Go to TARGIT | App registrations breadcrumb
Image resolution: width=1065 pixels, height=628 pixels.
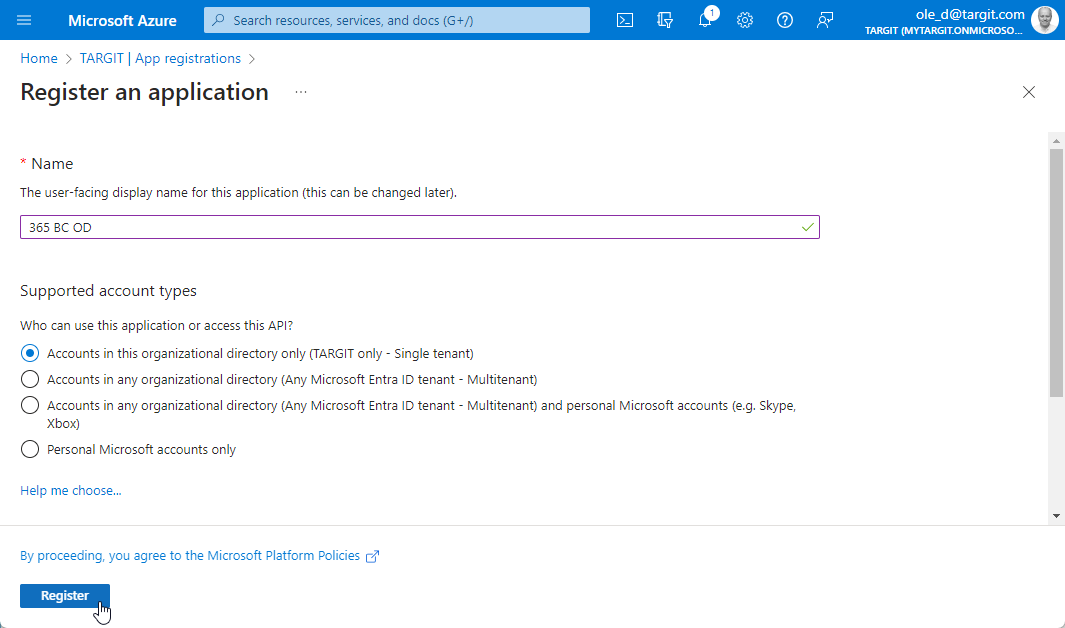pos(160,58)
